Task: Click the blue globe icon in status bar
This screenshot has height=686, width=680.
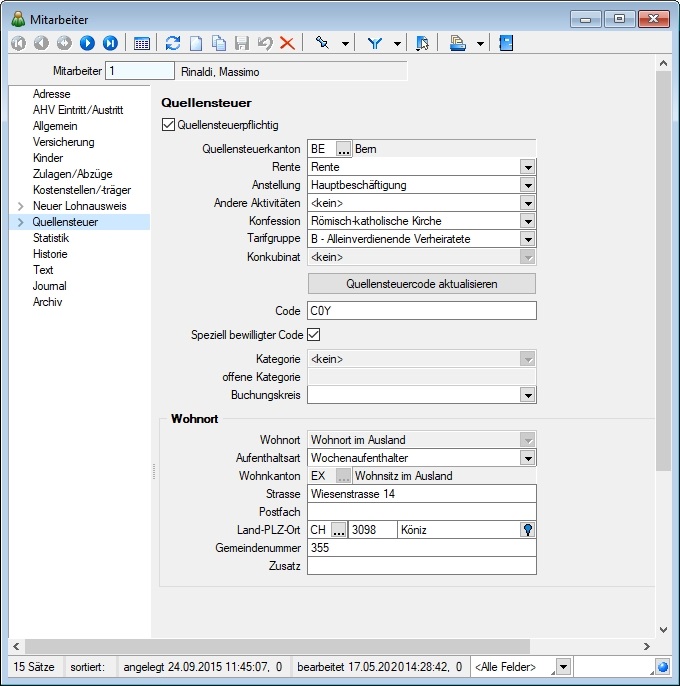Action: point(663,667)
